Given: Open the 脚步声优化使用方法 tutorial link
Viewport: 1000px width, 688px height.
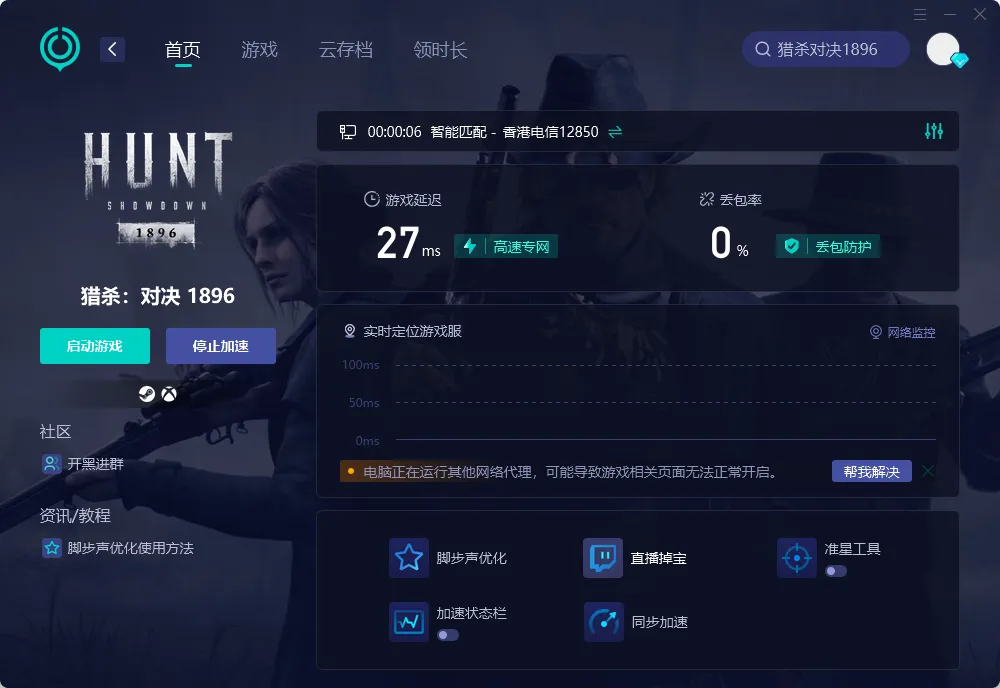Looking at the screenshot, I should click(x=130, y=548).
